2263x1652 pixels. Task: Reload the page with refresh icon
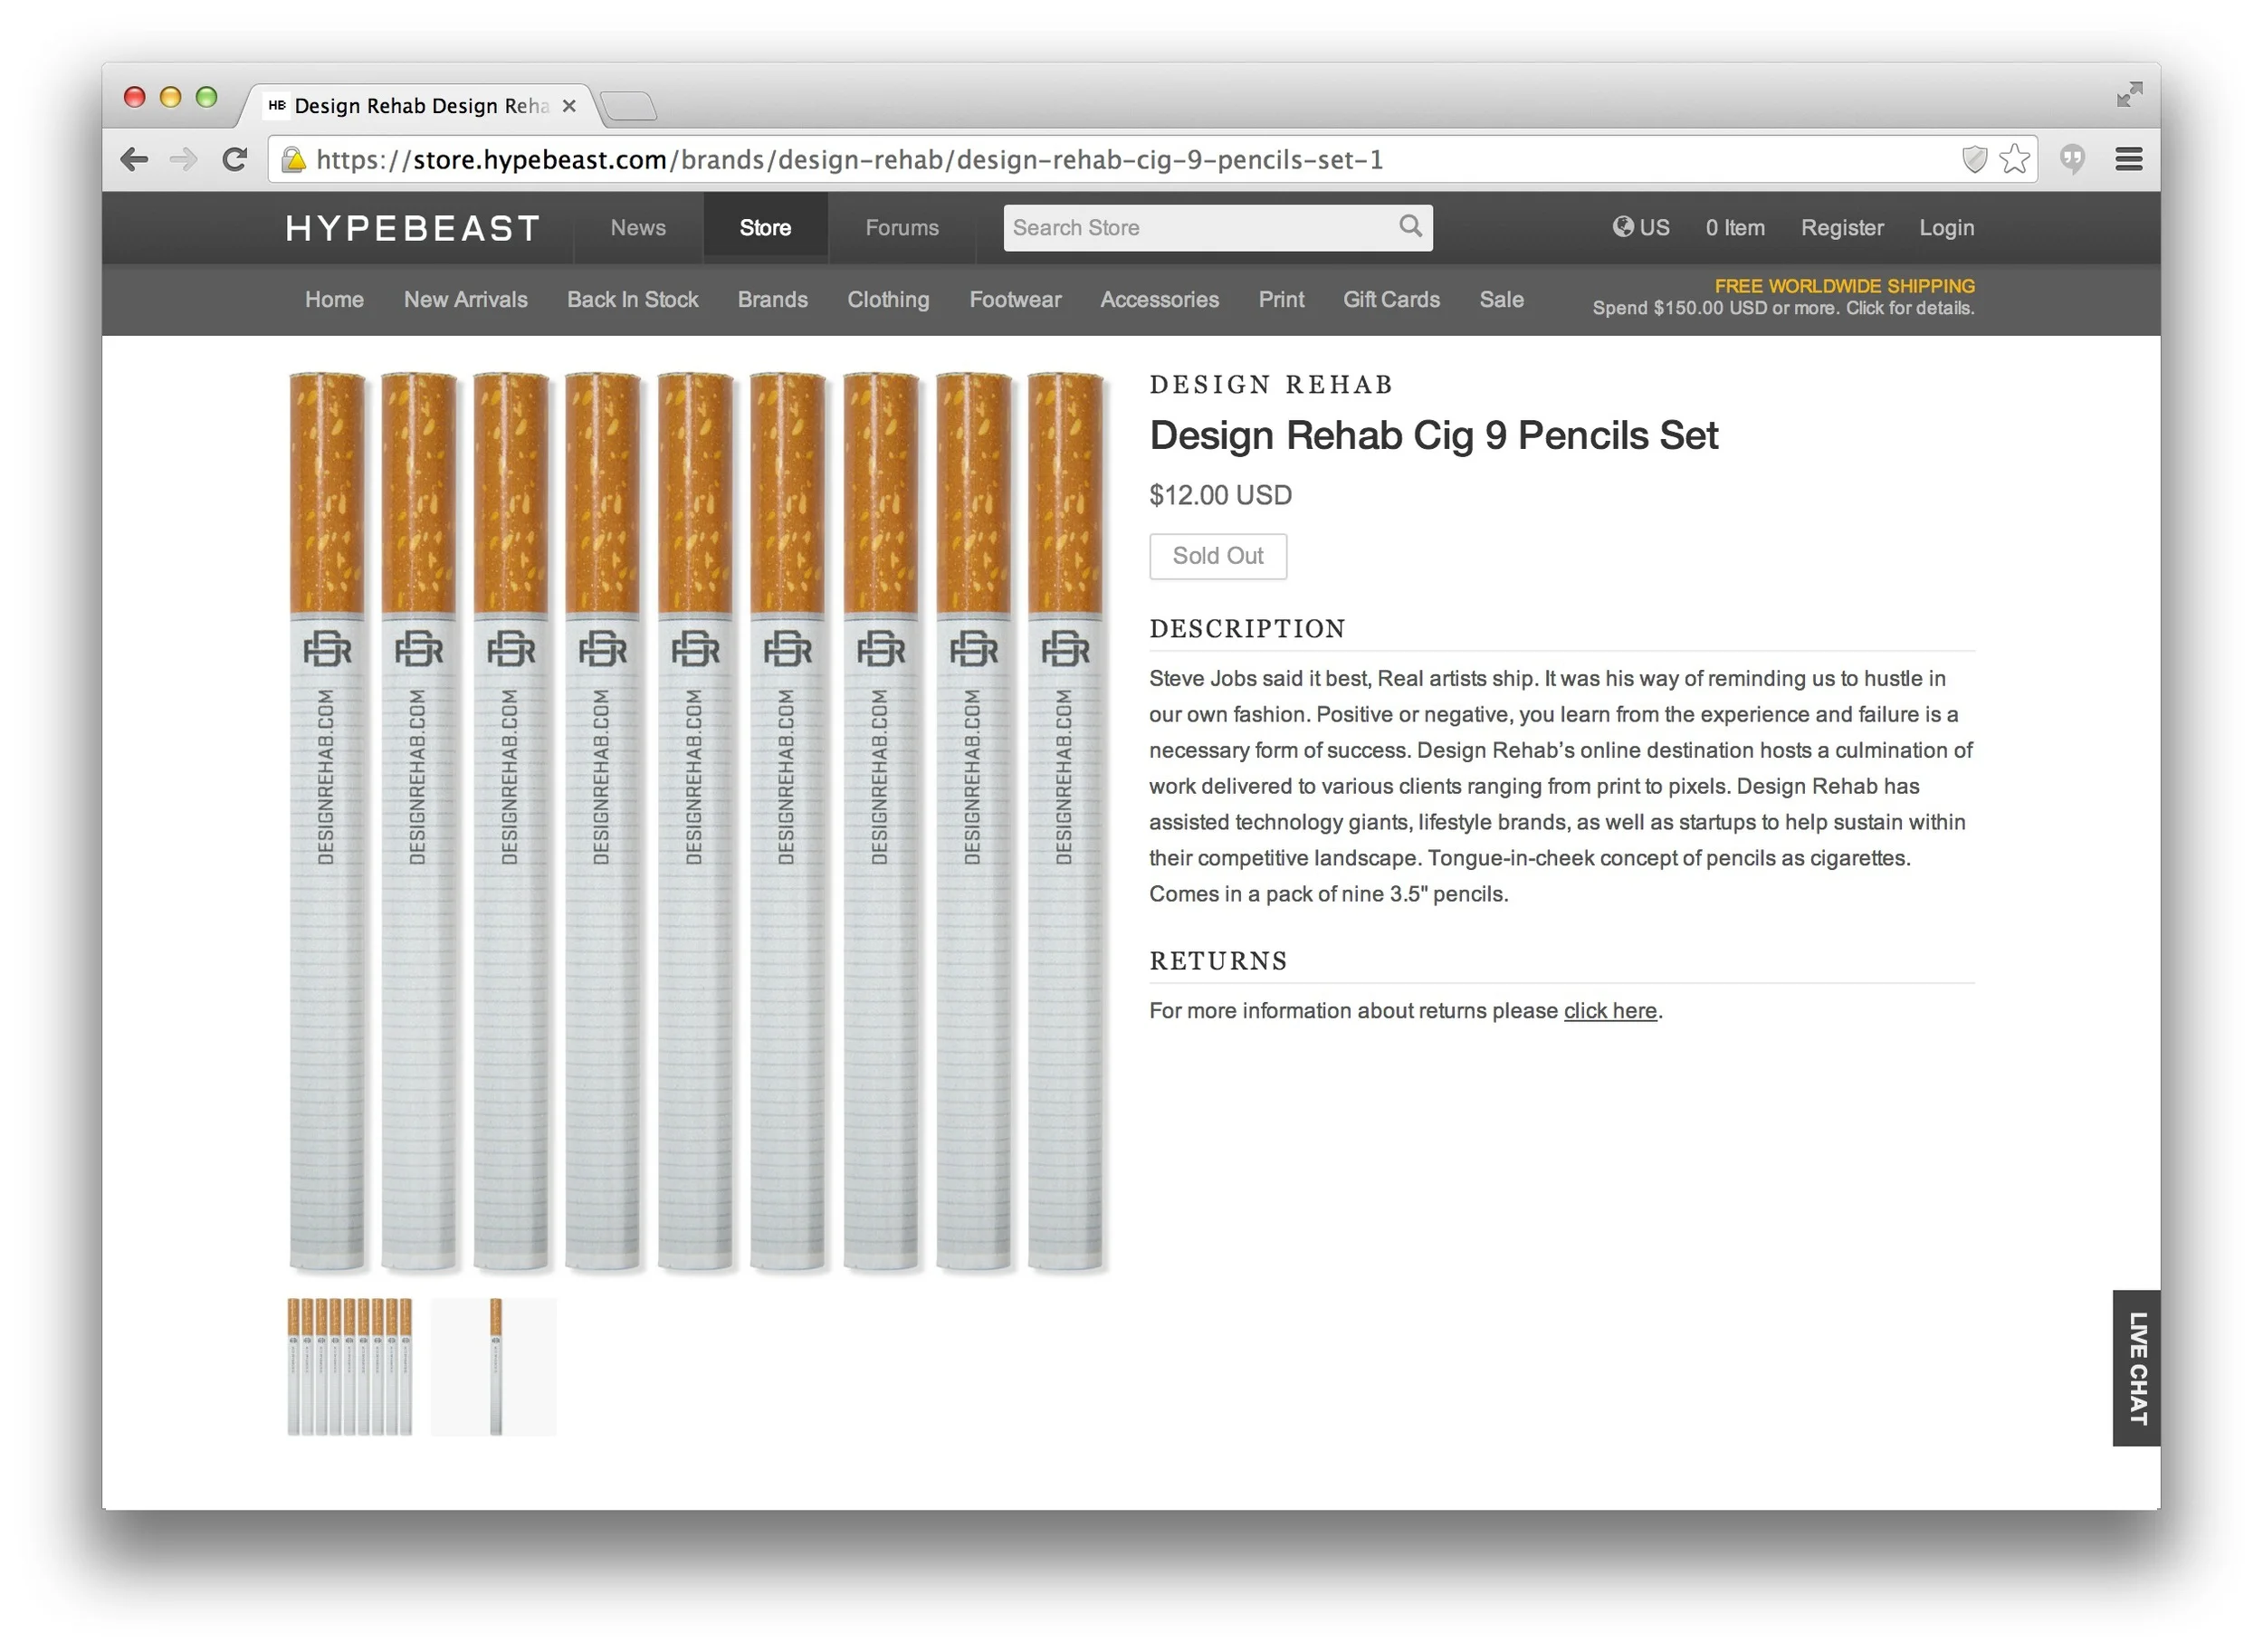235,160
